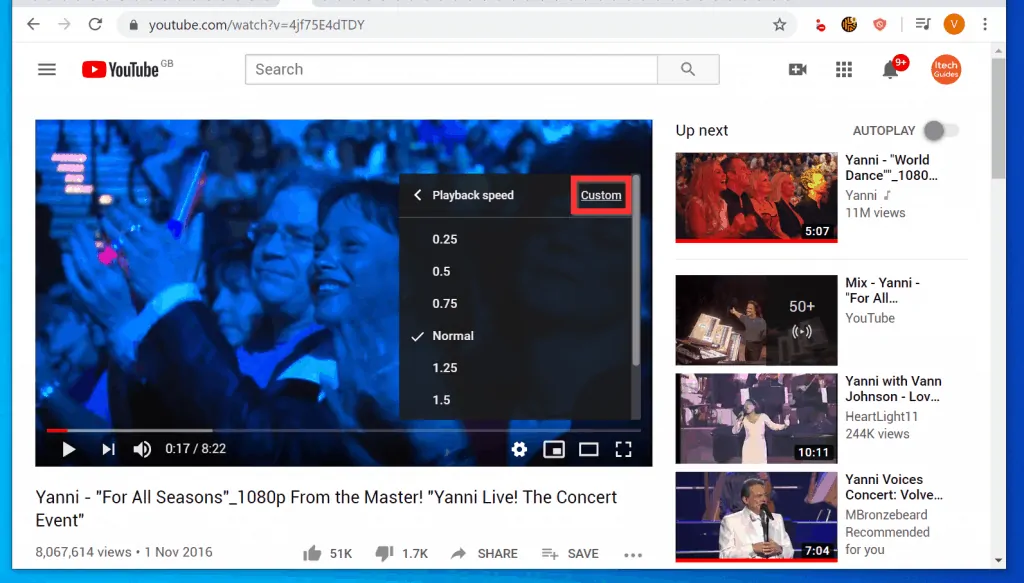1024x583 pixels.
Task: Open the 'Yanni - "World Dance"' video title
Action: coord(891,168)
